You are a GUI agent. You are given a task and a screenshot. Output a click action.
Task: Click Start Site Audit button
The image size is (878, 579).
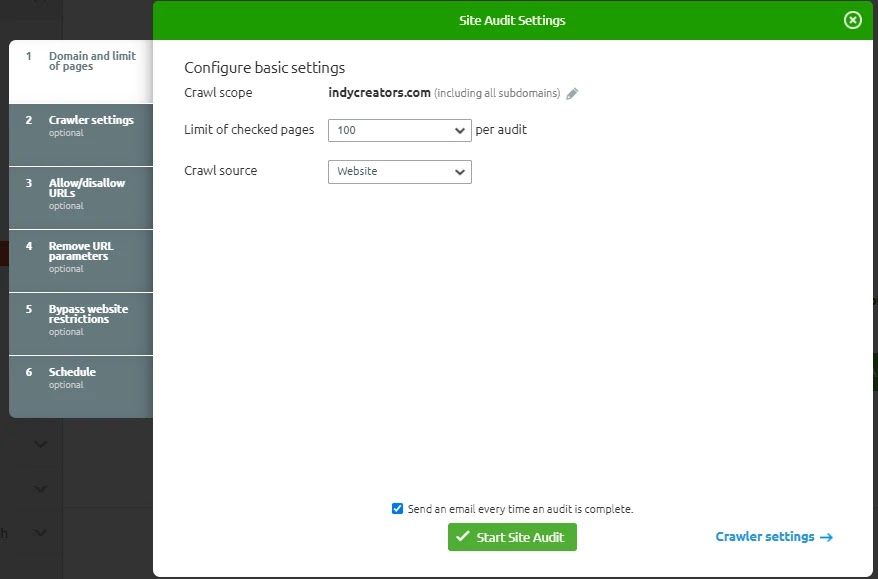point(512,536)
